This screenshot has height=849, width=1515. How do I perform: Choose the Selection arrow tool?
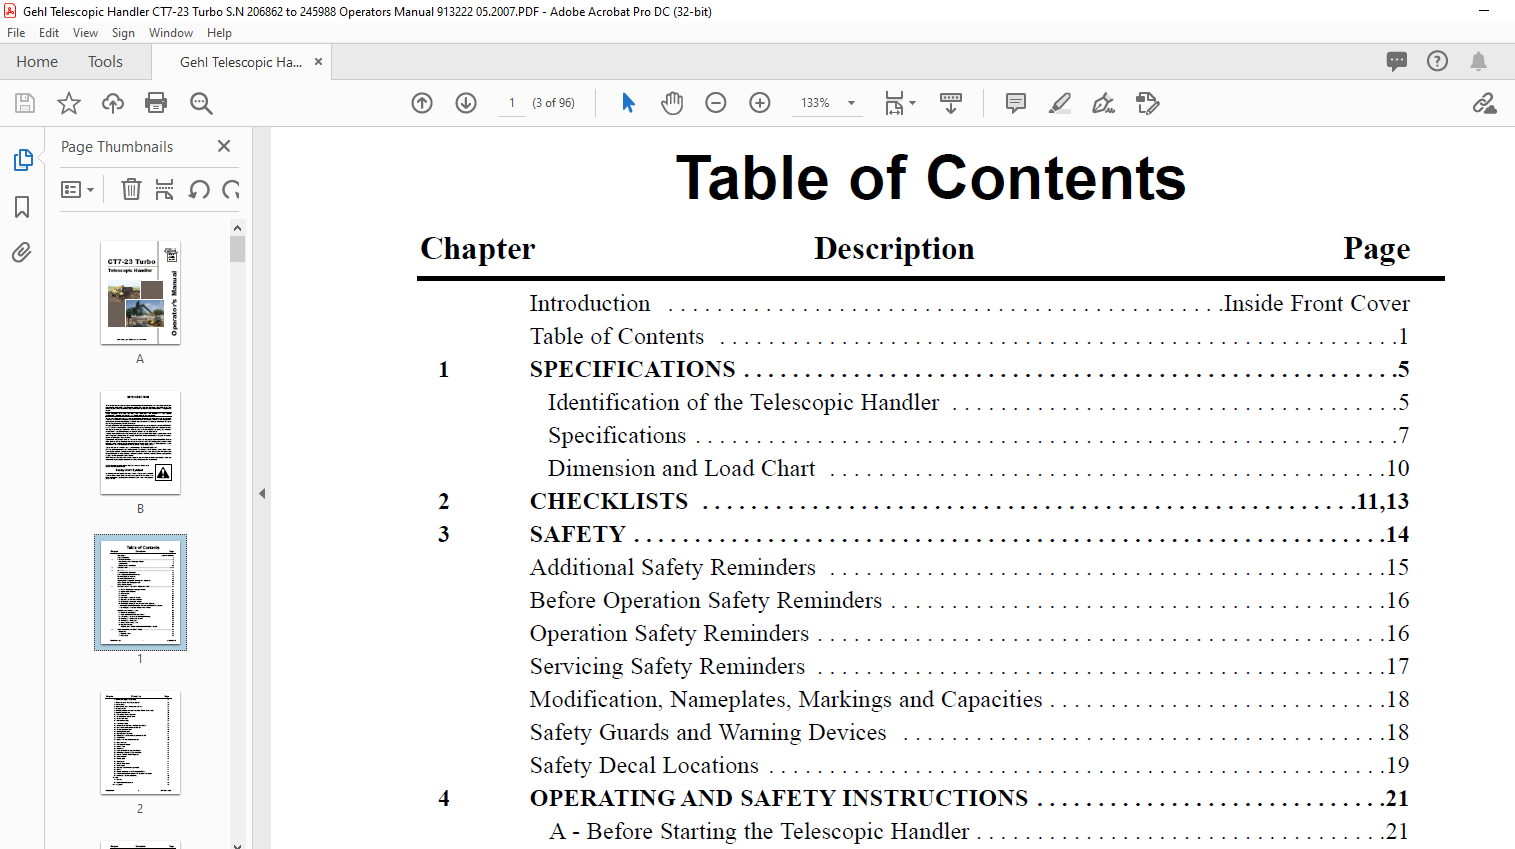[628, 103]
